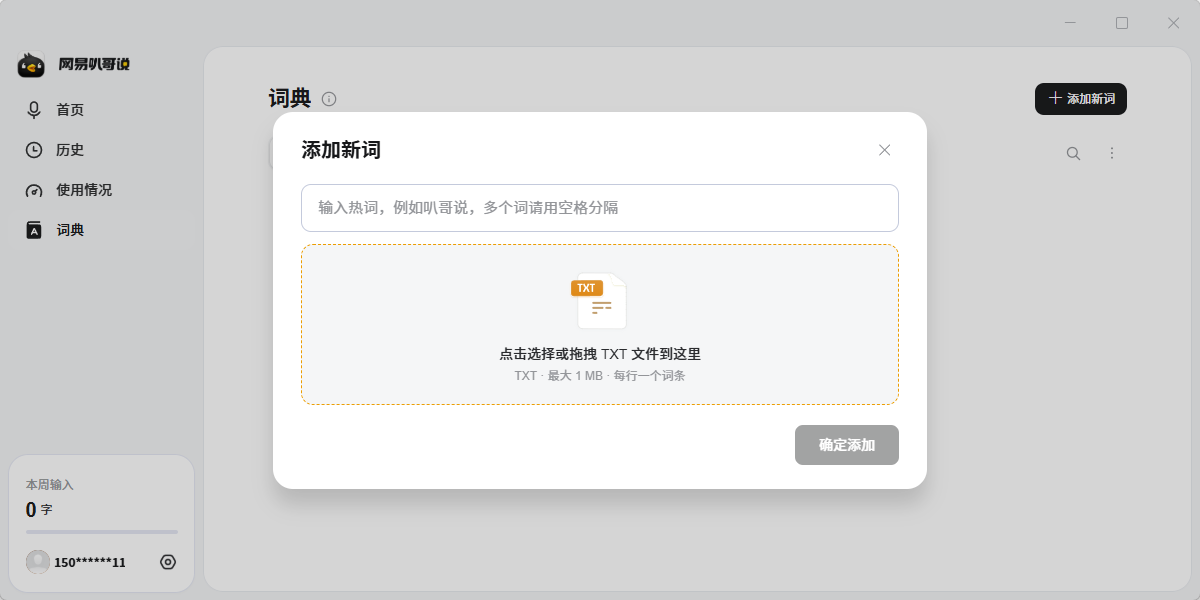
Task: Click the 添加新词 dialog title
Action: point(341,150)
